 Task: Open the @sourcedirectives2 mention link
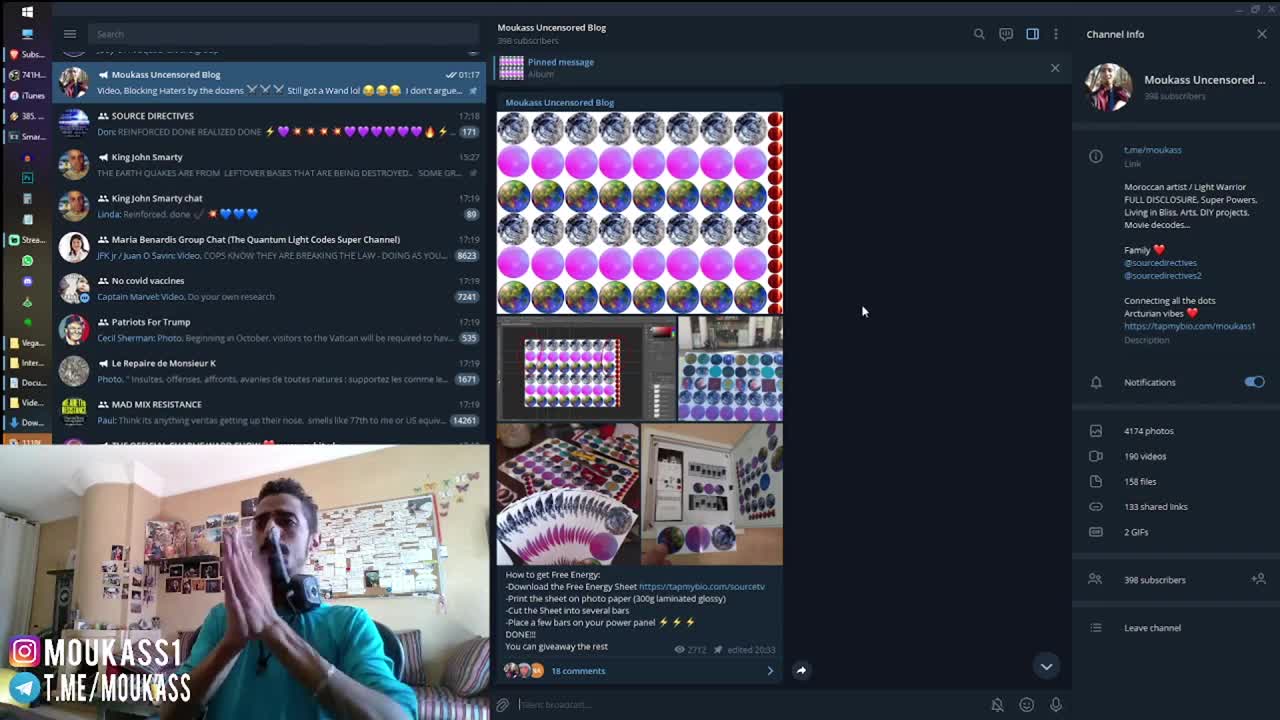[1163, 275]
